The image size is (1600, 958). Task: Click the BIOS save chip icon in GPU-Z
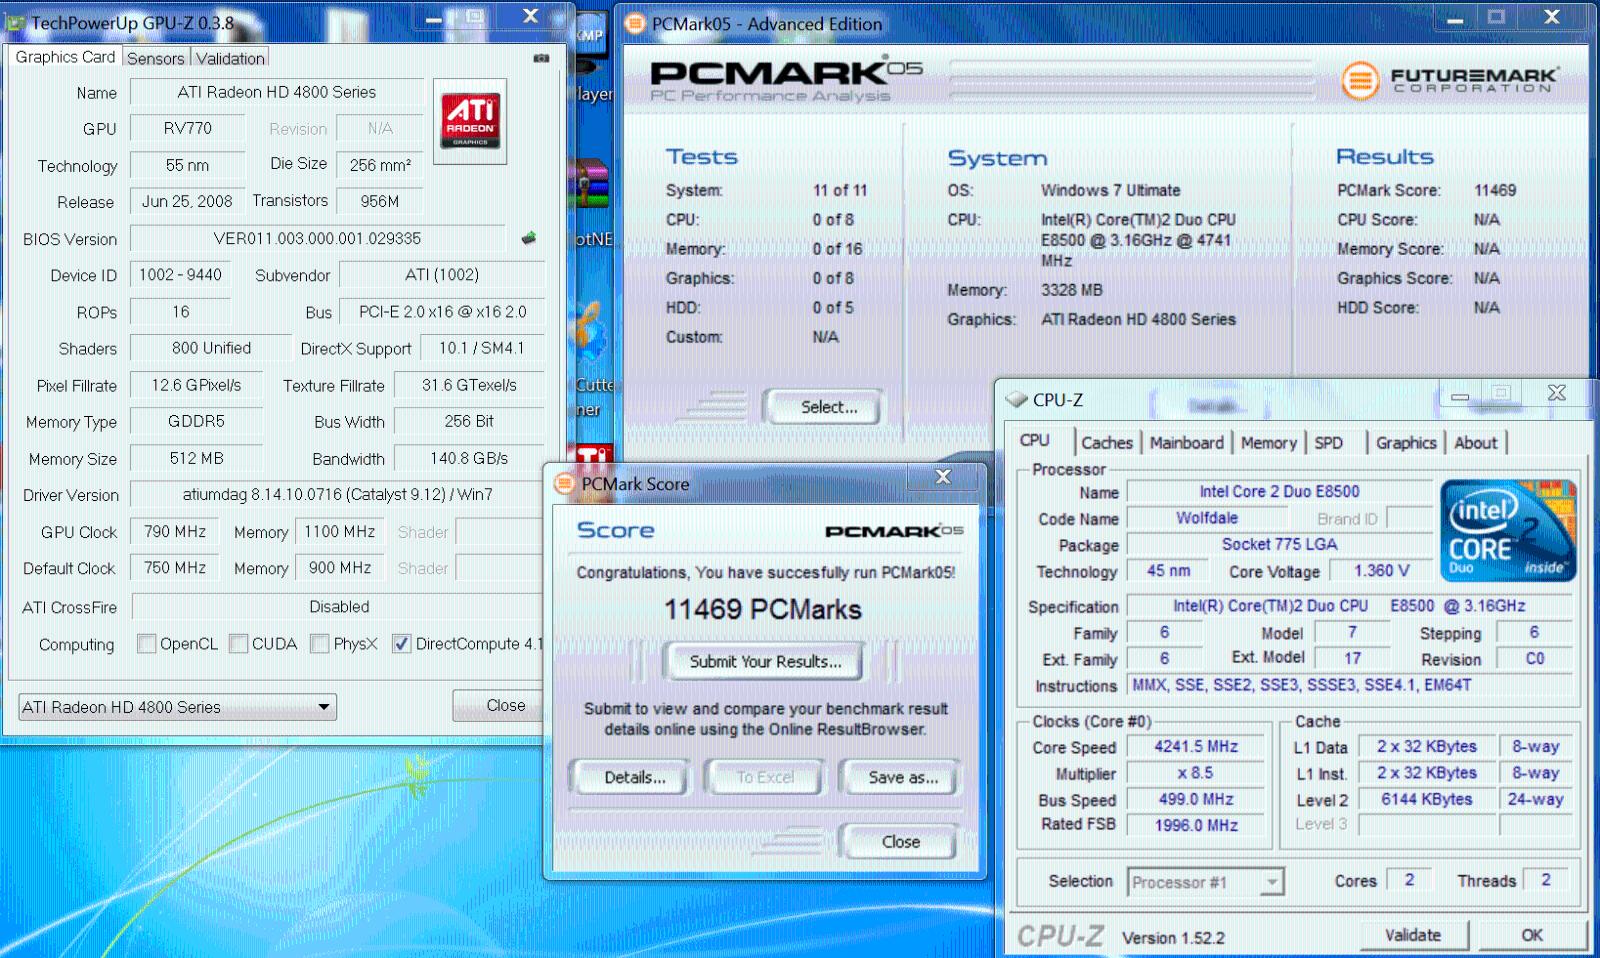tap(529, 238)
